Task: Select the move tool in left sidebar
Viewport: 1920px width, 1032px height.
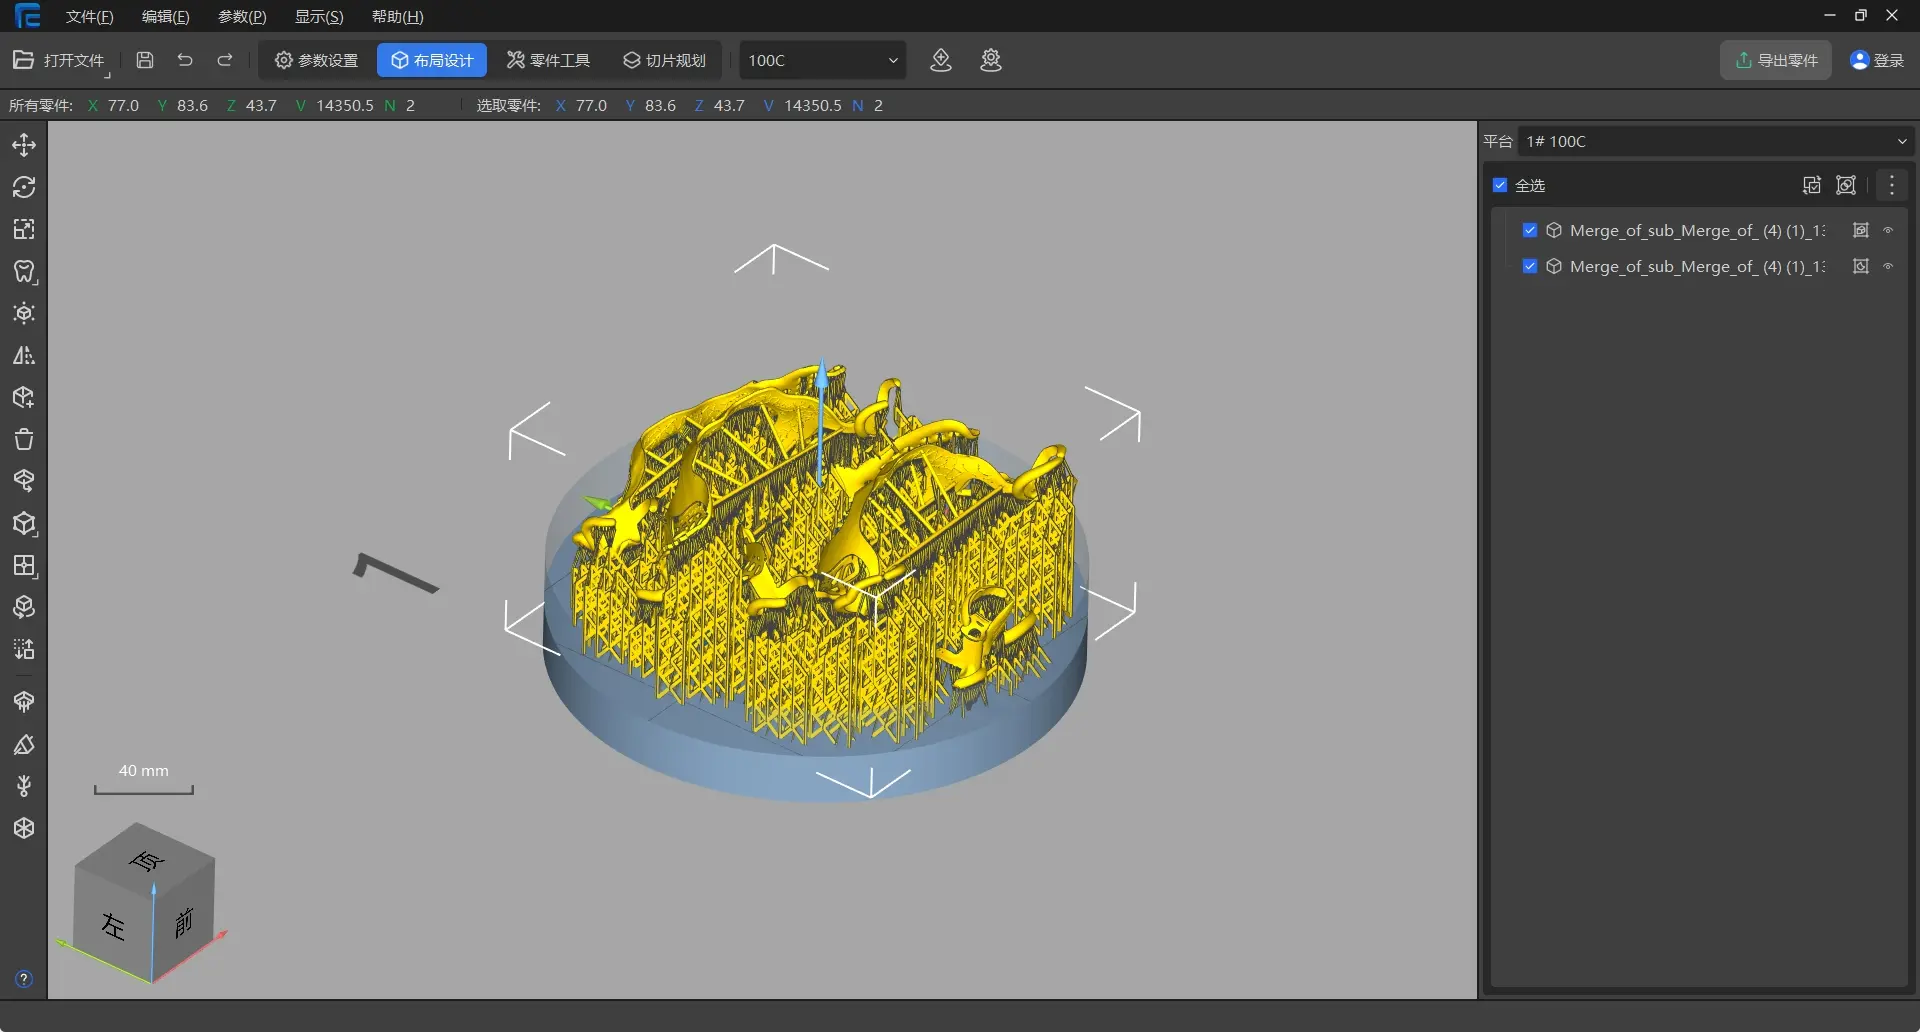Action: click(24, 145)
